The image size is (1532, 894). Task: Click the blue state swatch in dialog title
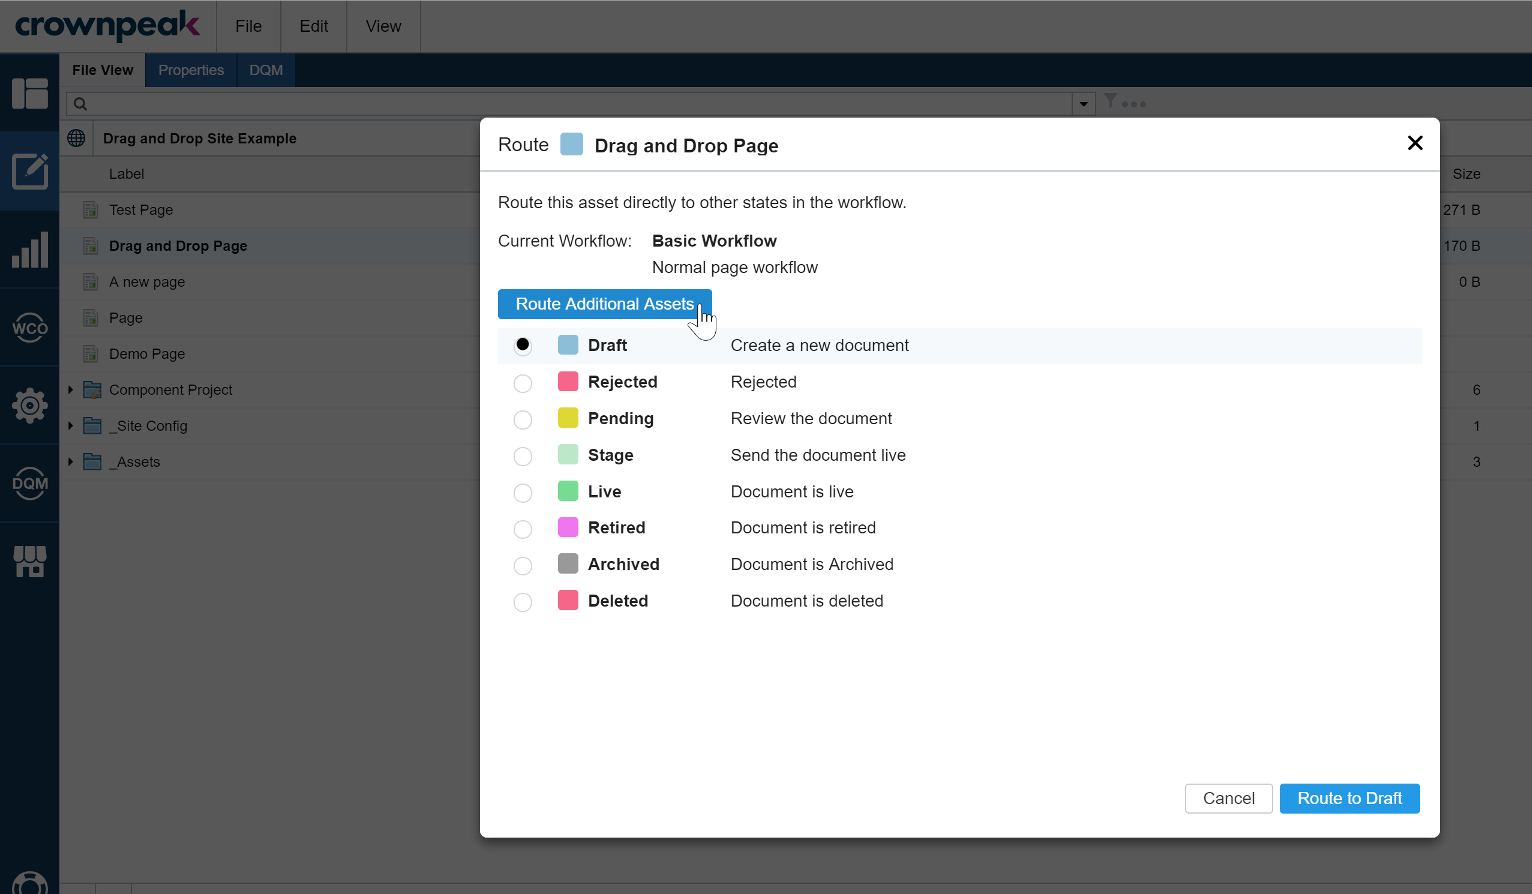click(x=572, y=144)
